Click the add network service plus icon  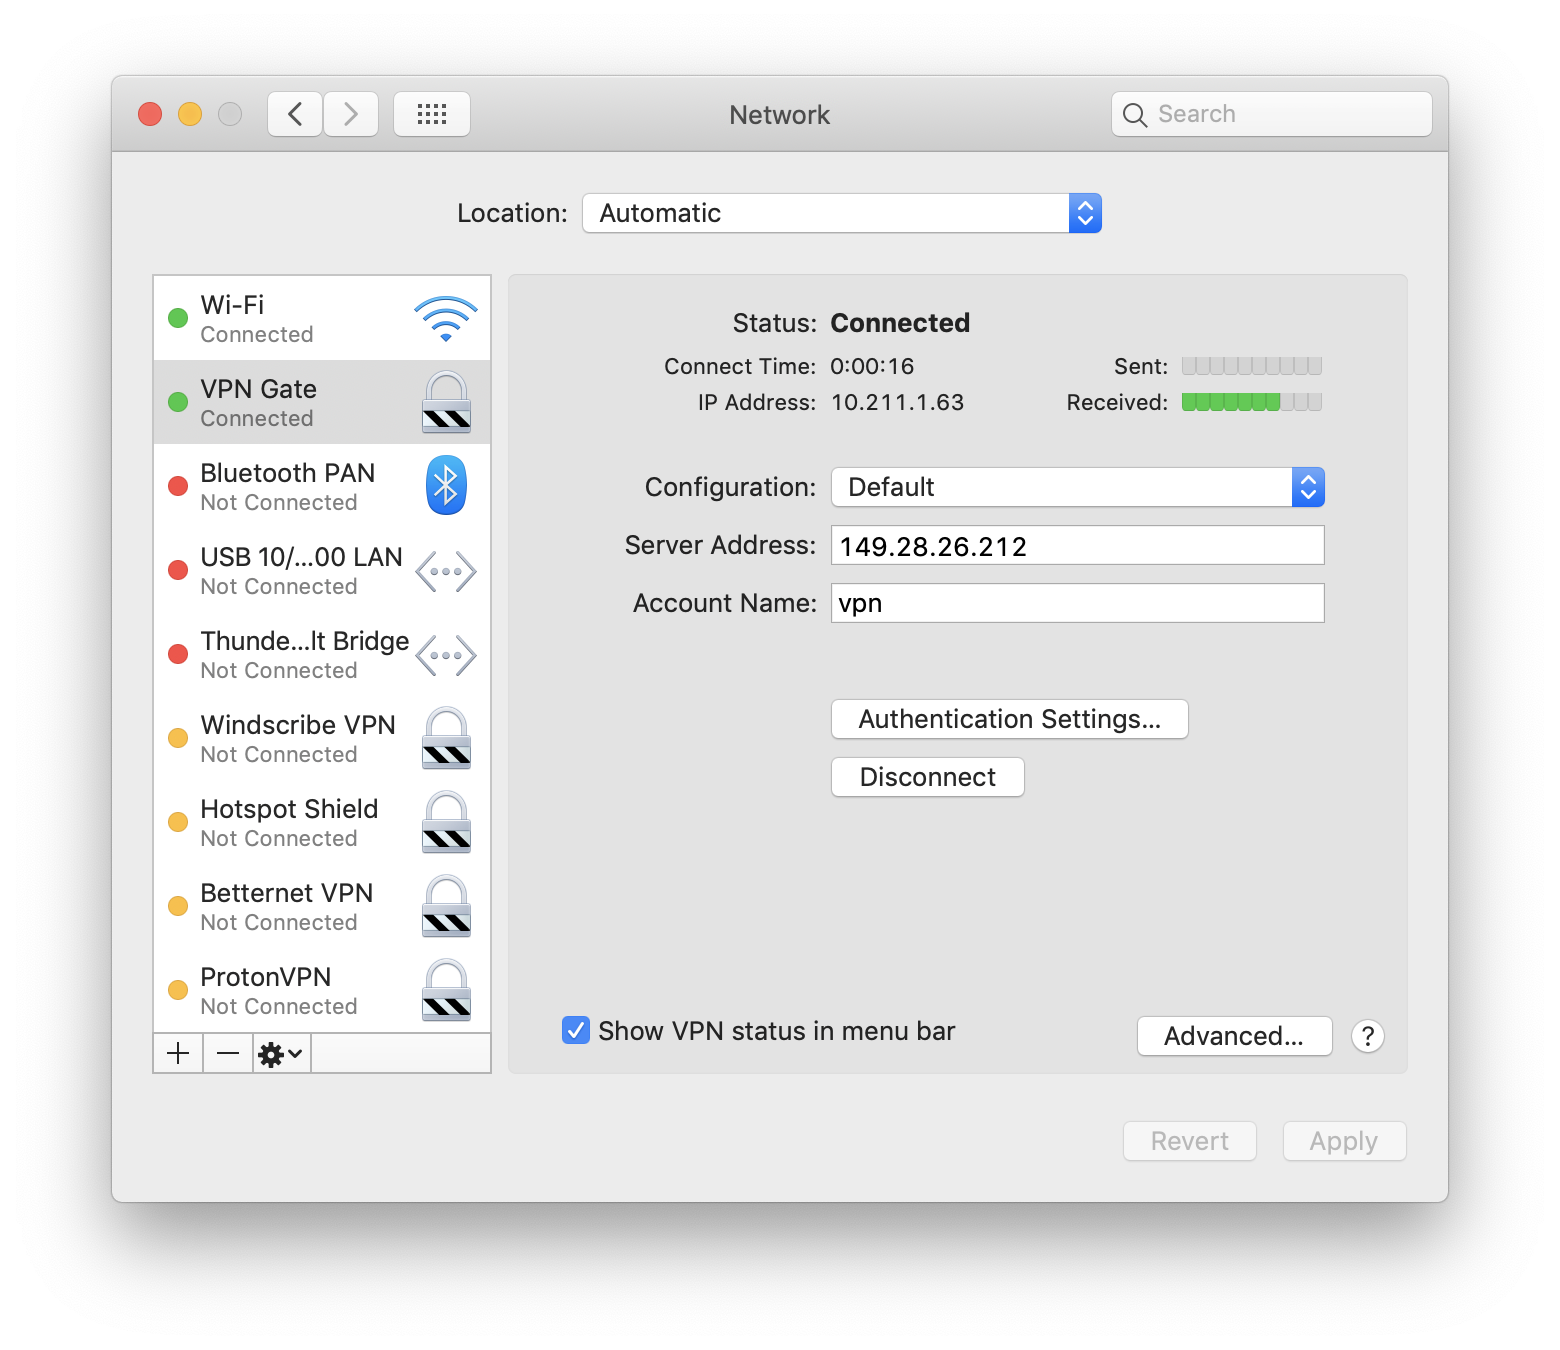178,1053
